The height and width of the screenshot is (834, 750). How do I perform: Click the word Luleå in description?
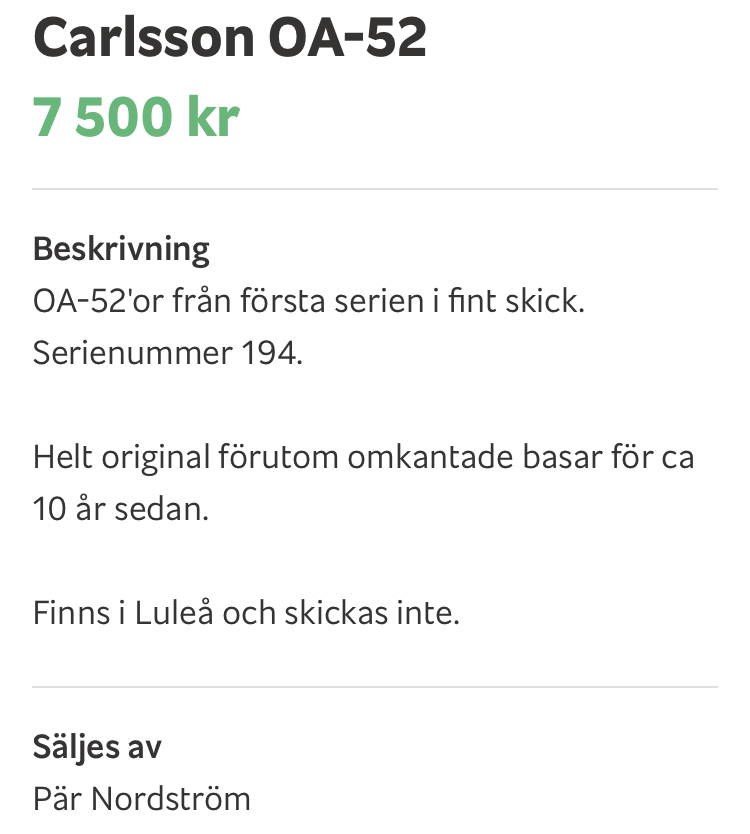point(174,612)
